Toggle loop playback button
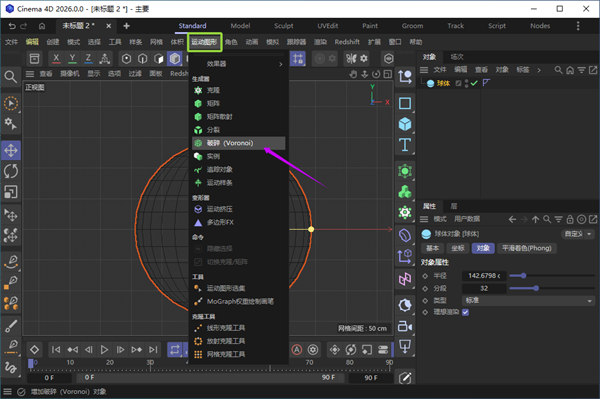 click(175, 350)
